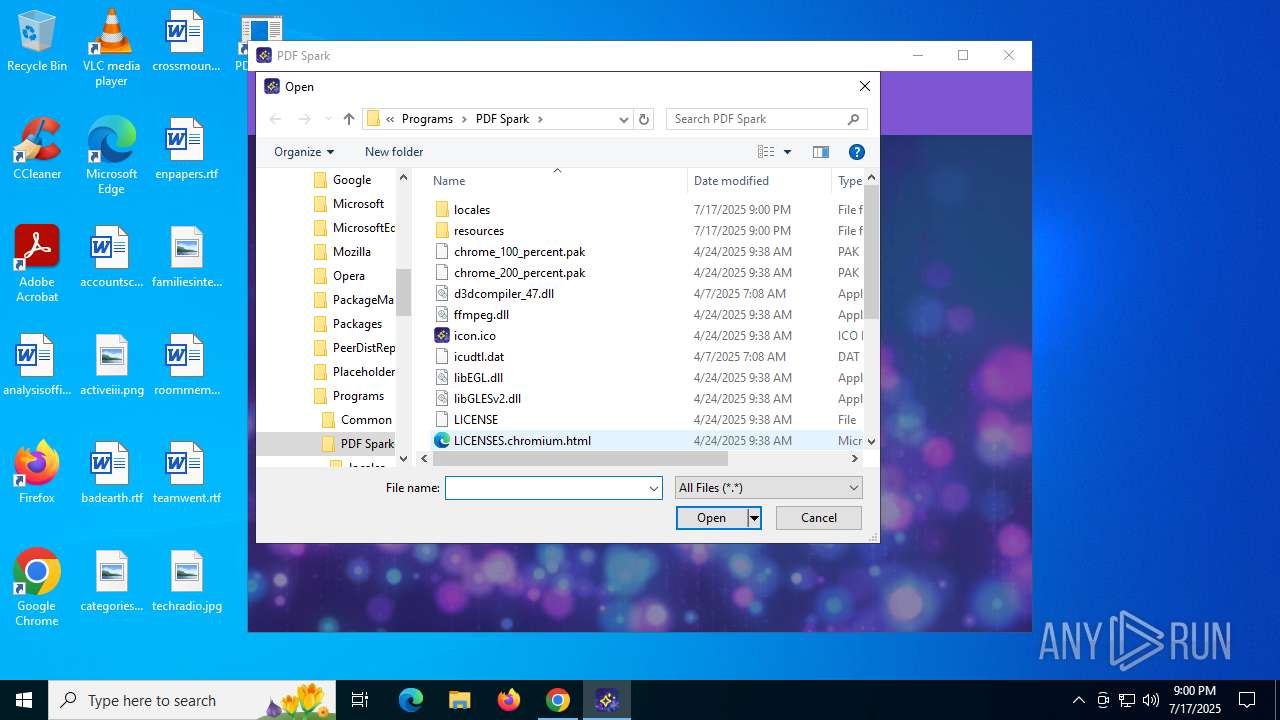Click Programs in the address breadcrumb
The height and width of the screenshot is (720, 1280).
tap(427, 119)
